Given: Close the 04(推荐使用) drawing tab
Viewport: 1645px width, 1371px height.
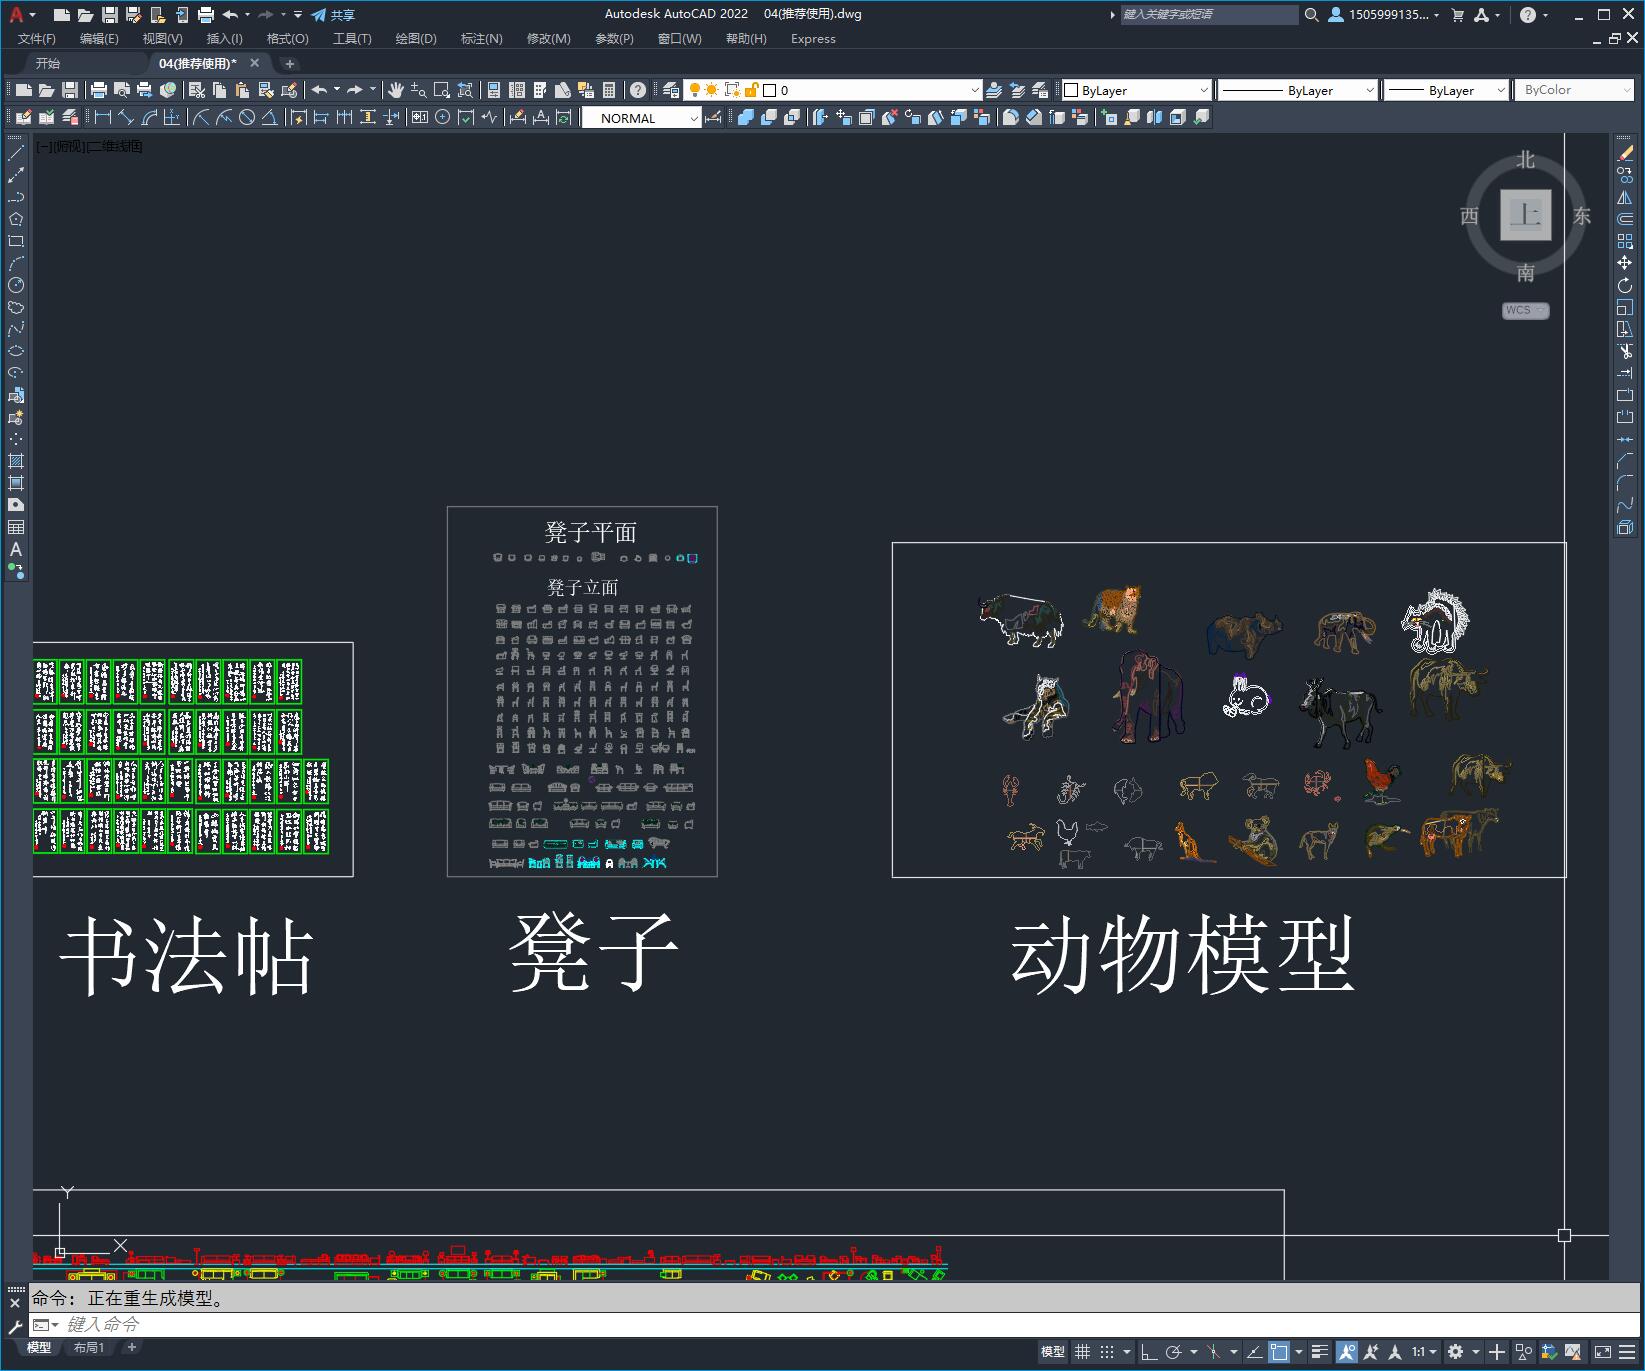Looking at the screenshot, I should coord(254,63).
